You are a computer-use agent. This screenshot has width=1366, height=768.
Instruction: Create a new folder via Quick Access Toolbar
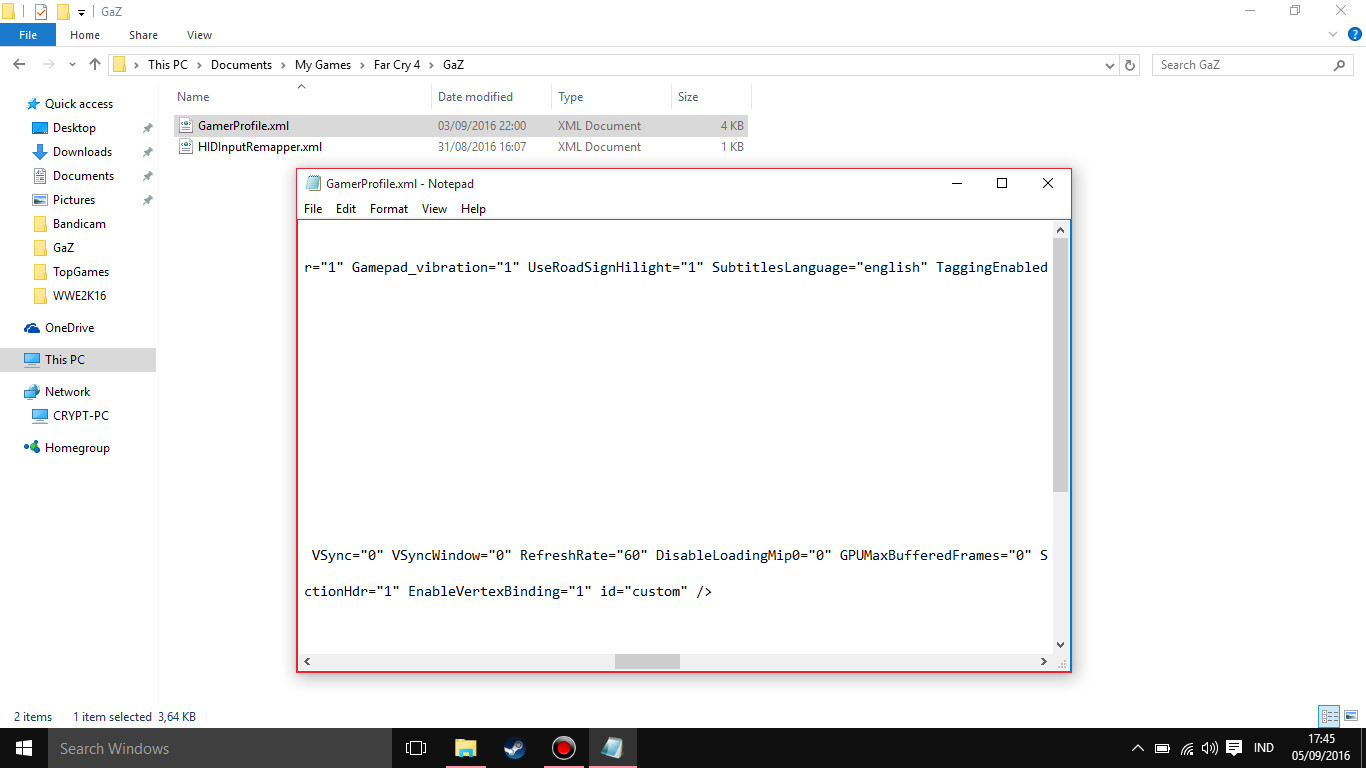click(63, 11)
